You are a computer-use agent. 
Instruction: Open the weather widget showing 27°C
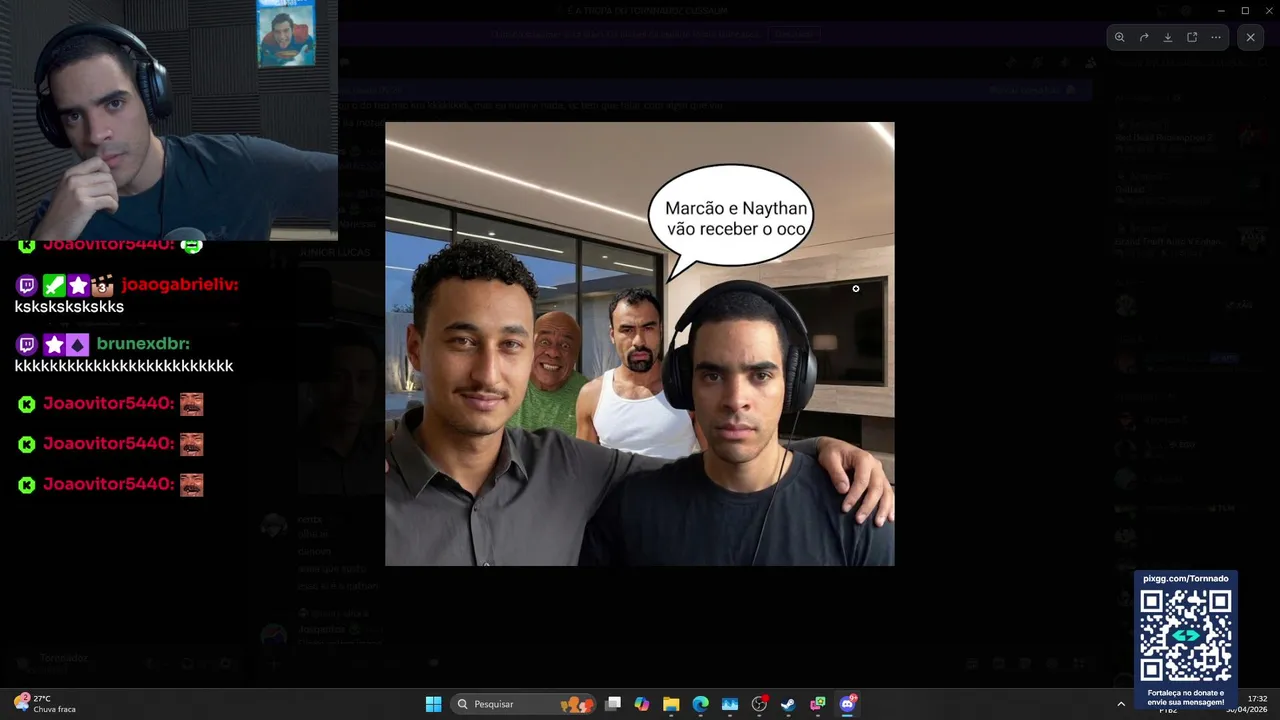[45, 704]
